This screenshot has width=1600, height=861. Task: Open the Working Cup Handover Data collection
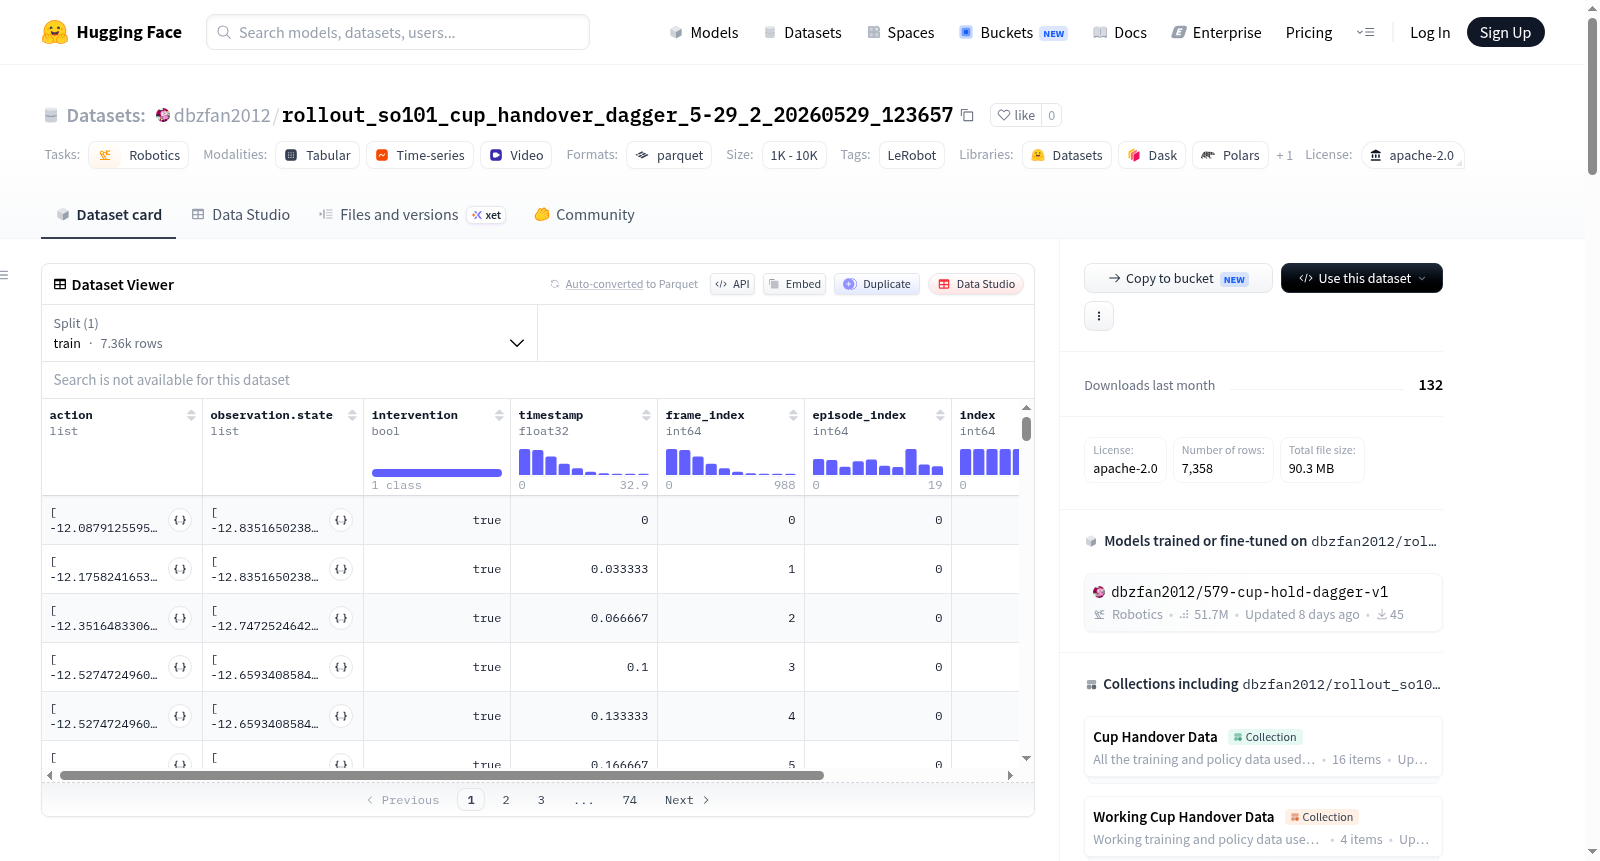click(1263, 827)
